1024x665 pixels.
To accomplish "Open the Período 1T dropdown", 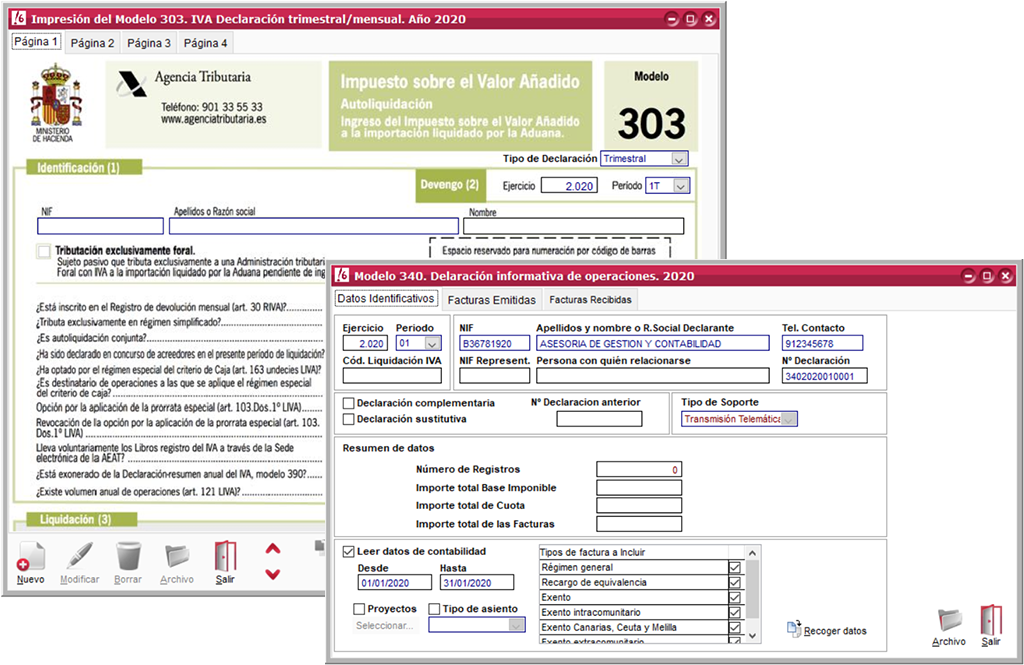I will point(681,186).
